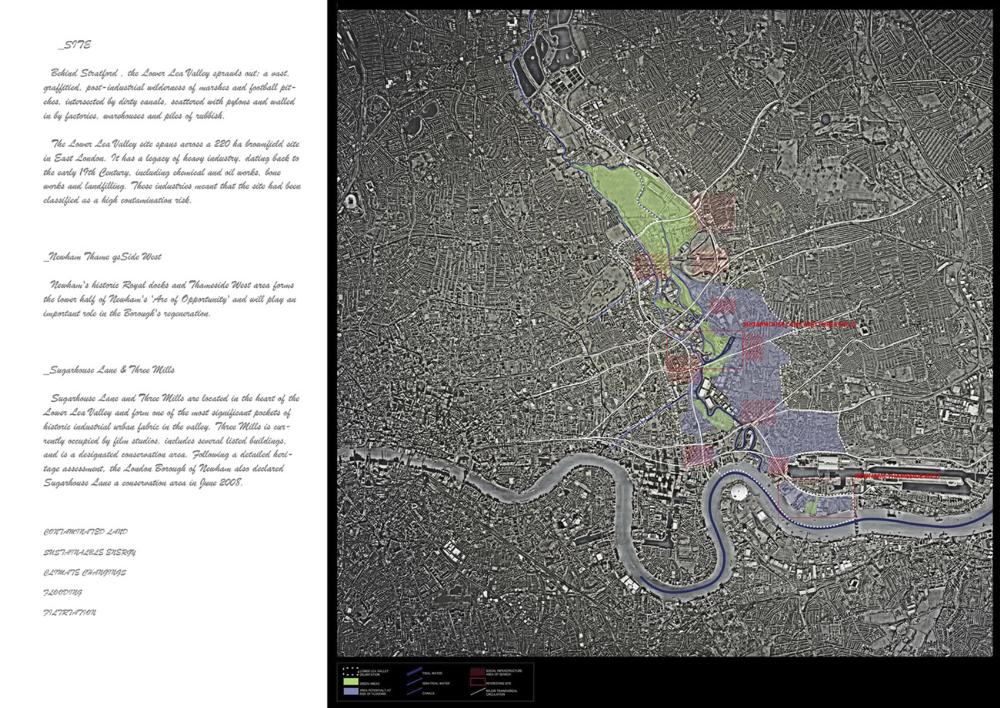
Task: Click the semi-tidal water legend line symbol
Action: tap(414, 681)
